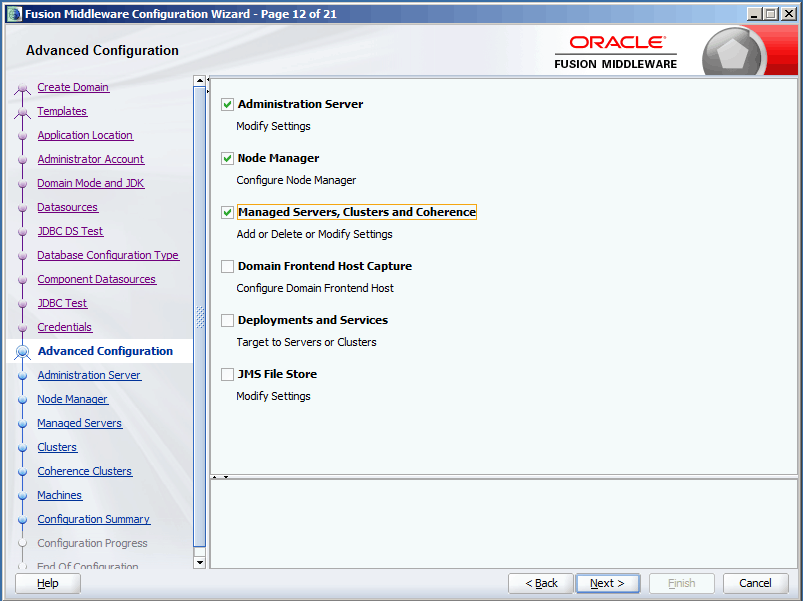Enable the Domain Frontend Host Capture checkbox
This screenshot has width=803, height=601.
pos(227,266)
